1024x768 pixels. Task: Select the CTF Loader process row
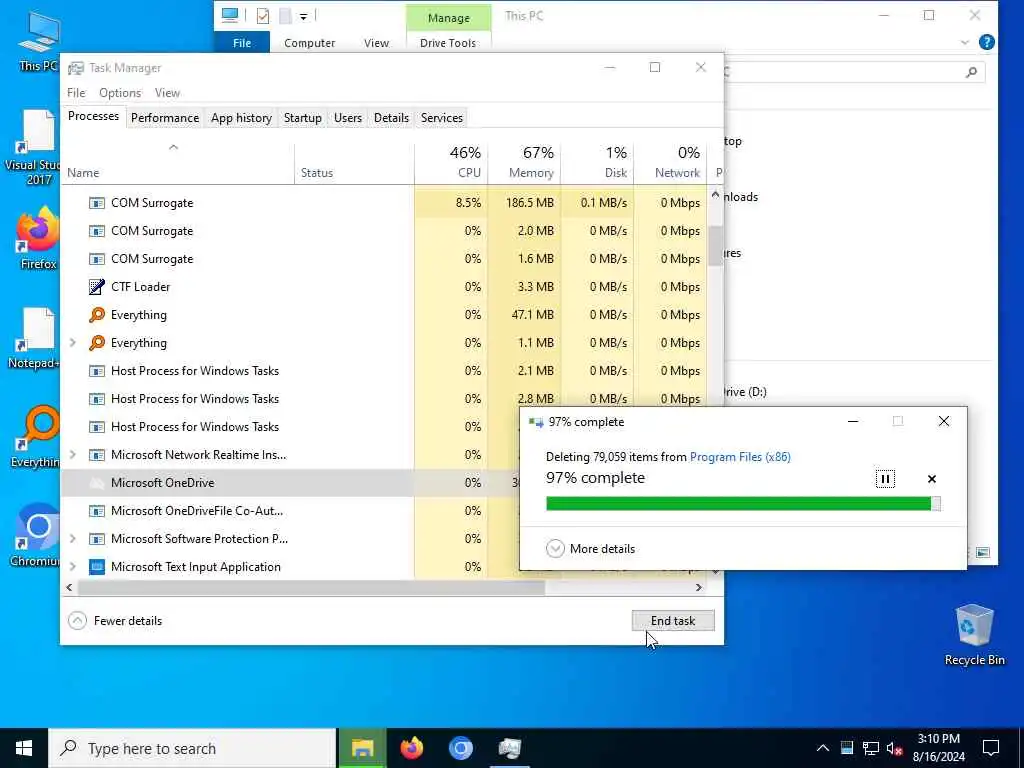click(x=384, y=287)
